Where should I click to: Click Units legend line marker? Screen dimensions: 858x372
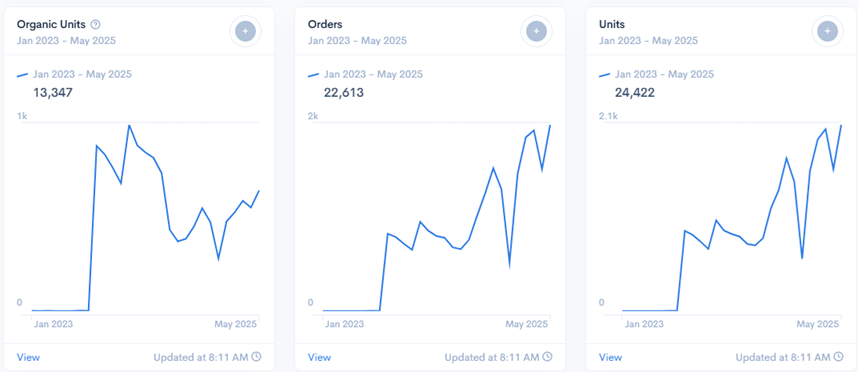pyautogui.click(x=605, y=75)
